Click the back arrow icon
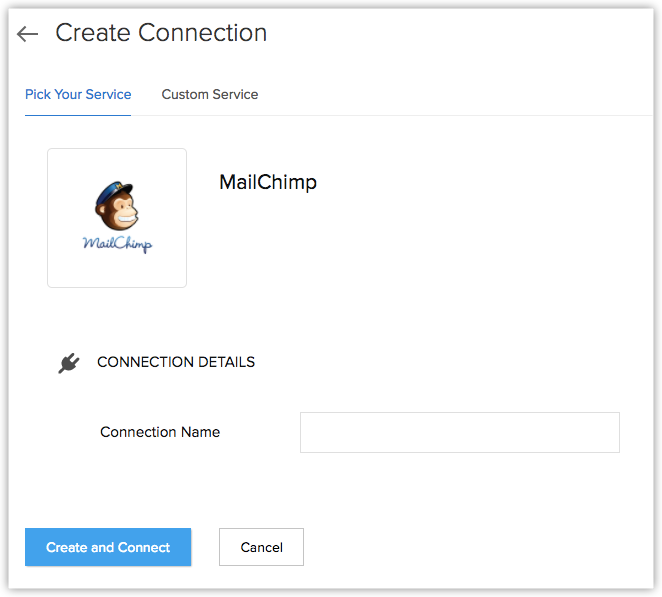This screenshot has height=597, width=662. coord(27,34)
